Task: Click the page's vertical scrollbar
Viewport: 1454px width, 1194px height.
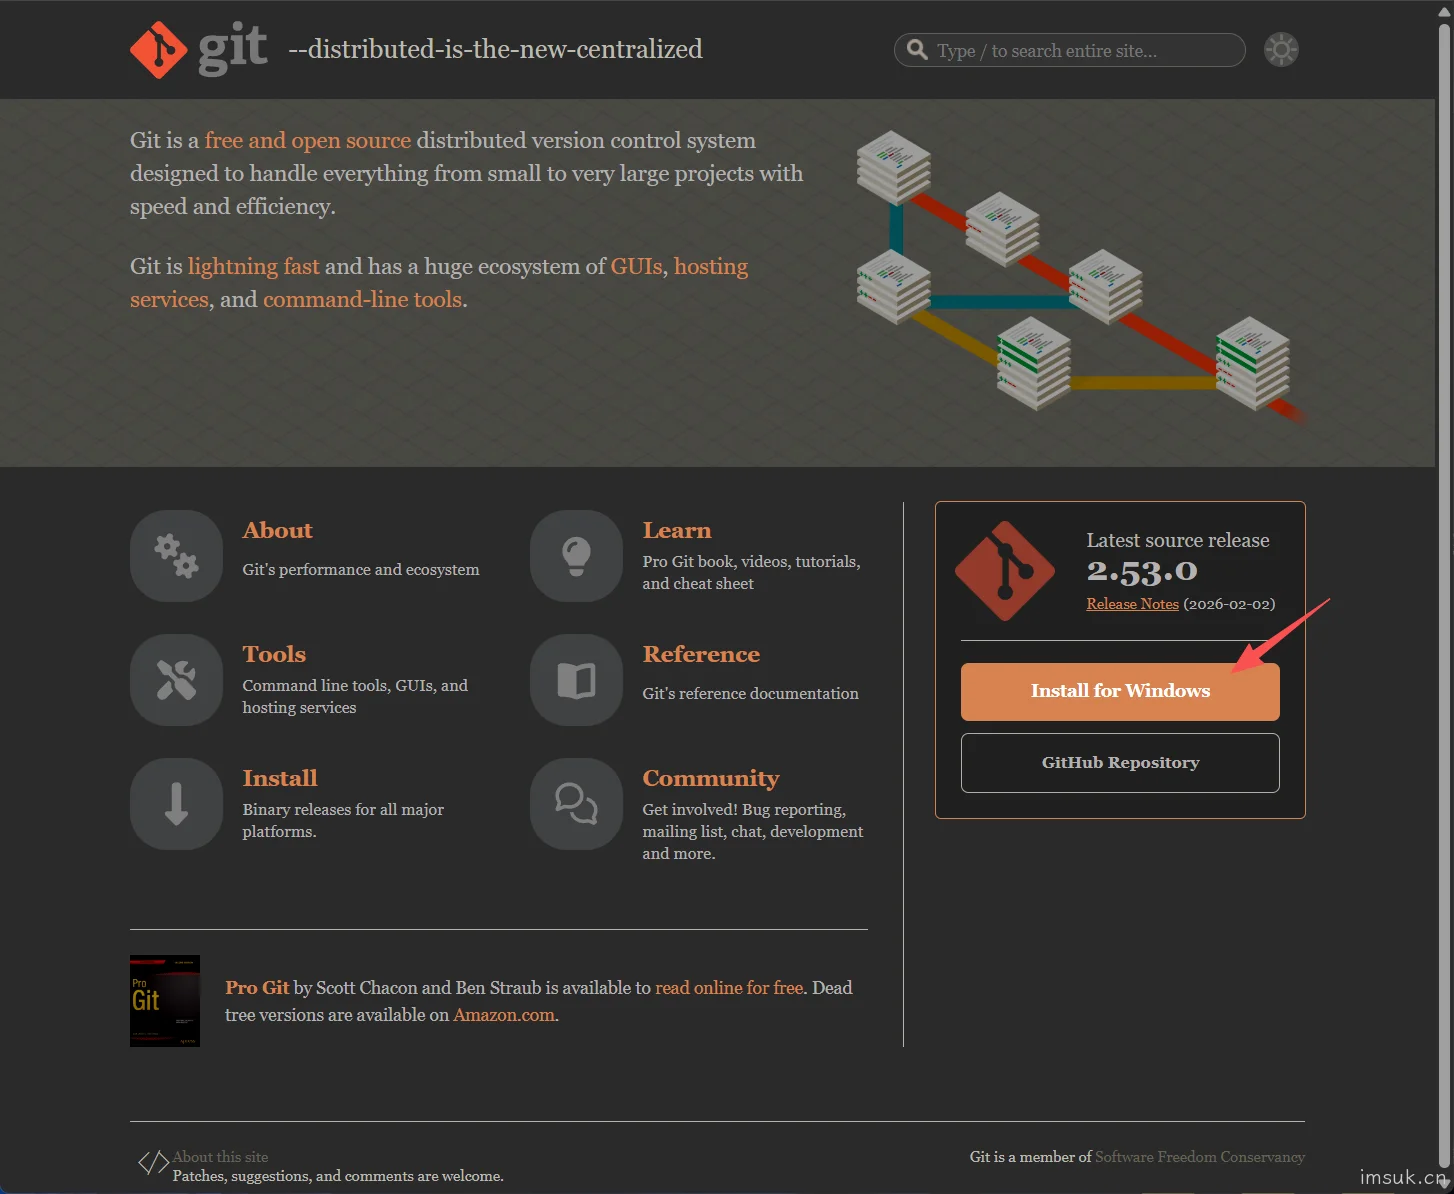Action: (1444, 597)
